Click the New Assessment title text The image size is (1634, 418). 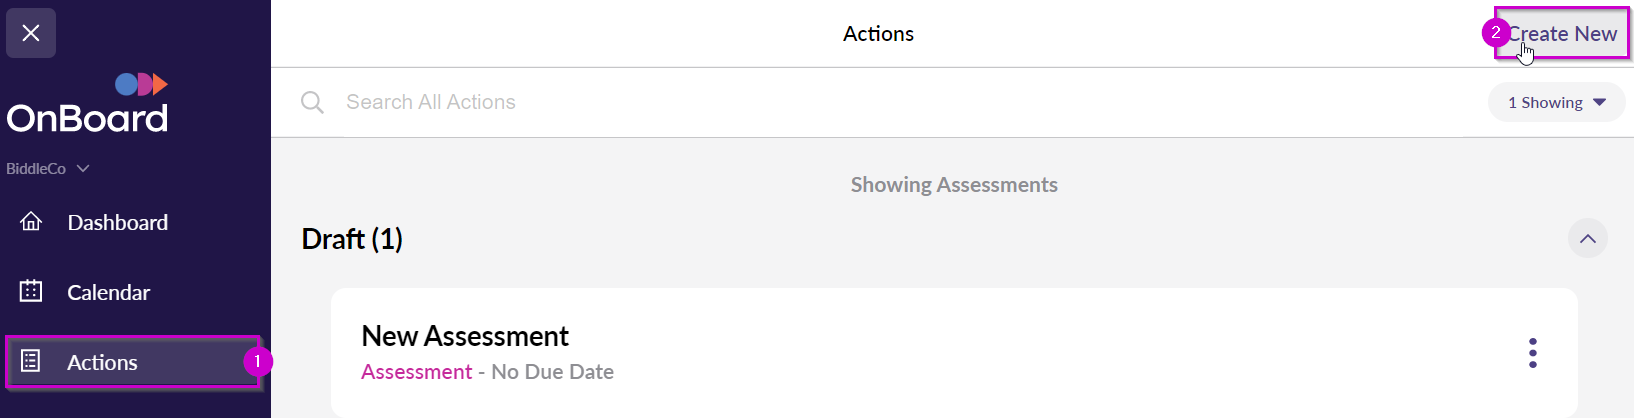(465, 336)
